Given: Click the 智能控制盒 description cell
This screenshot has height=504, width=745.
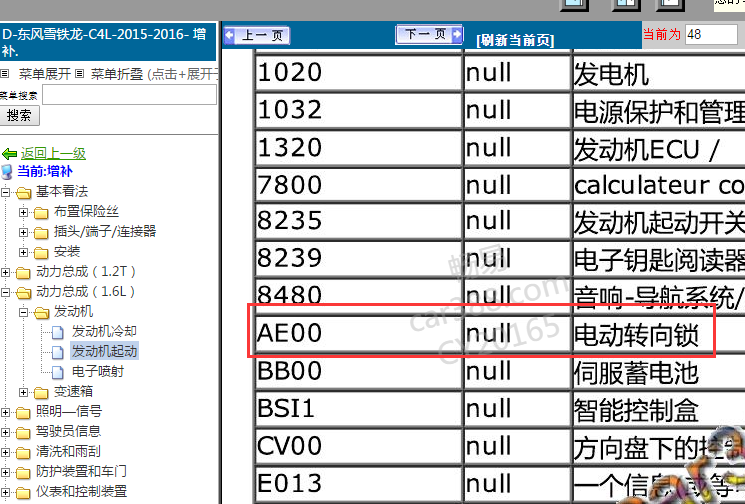Looking at the screenshot, I should pos(659,409).
